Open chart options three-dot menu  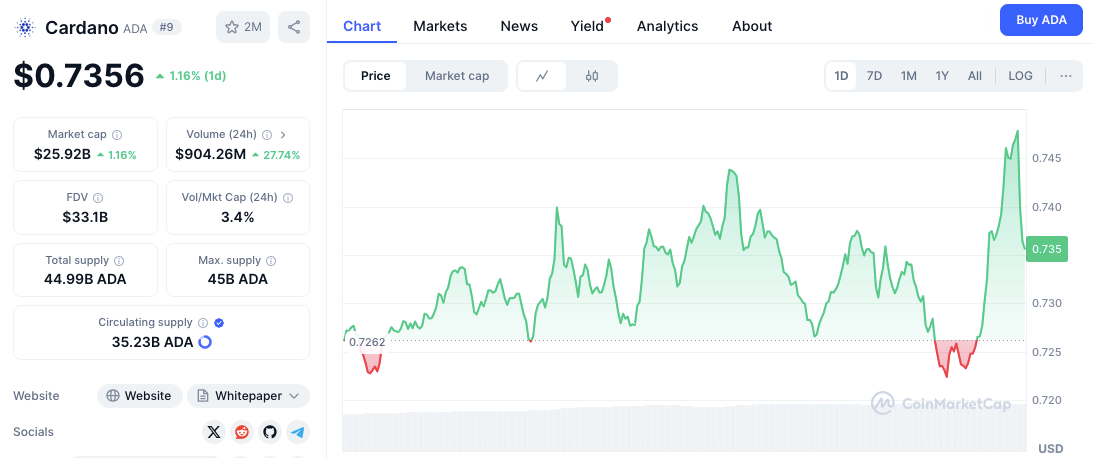1066,76
